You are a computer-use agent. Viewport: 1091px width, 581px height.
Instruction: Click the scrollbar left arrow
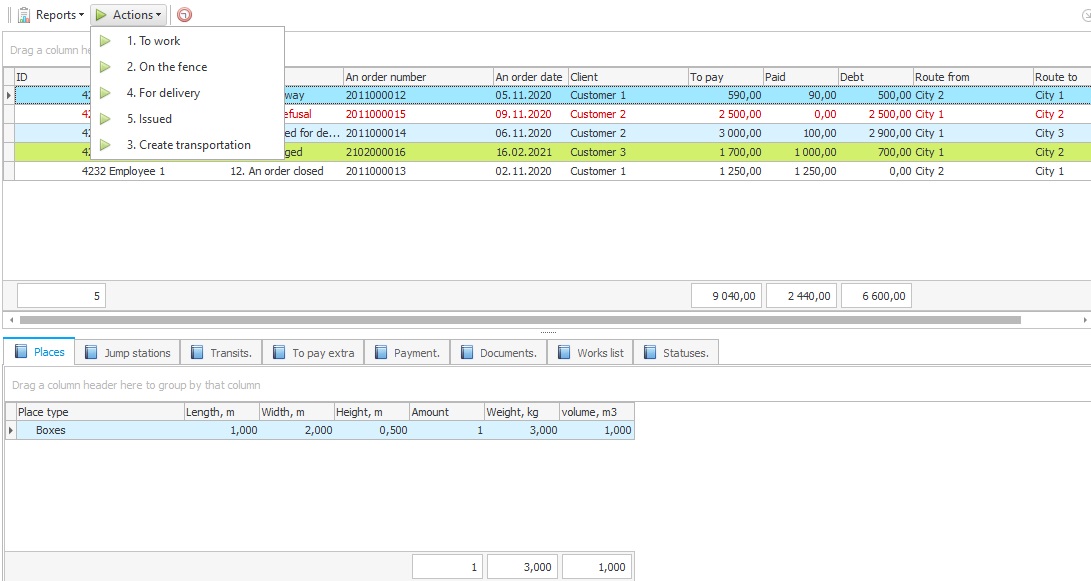coord(11,320)
